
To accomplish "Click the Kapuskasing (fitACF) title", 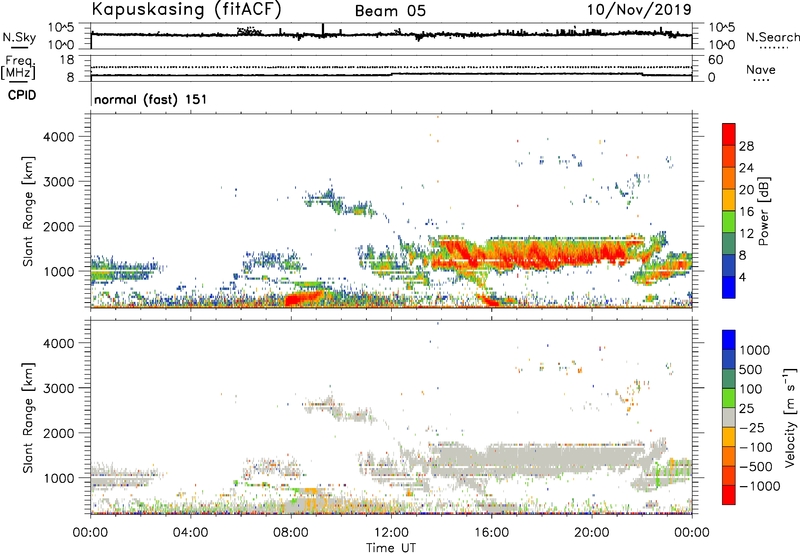I will (186, 10).
